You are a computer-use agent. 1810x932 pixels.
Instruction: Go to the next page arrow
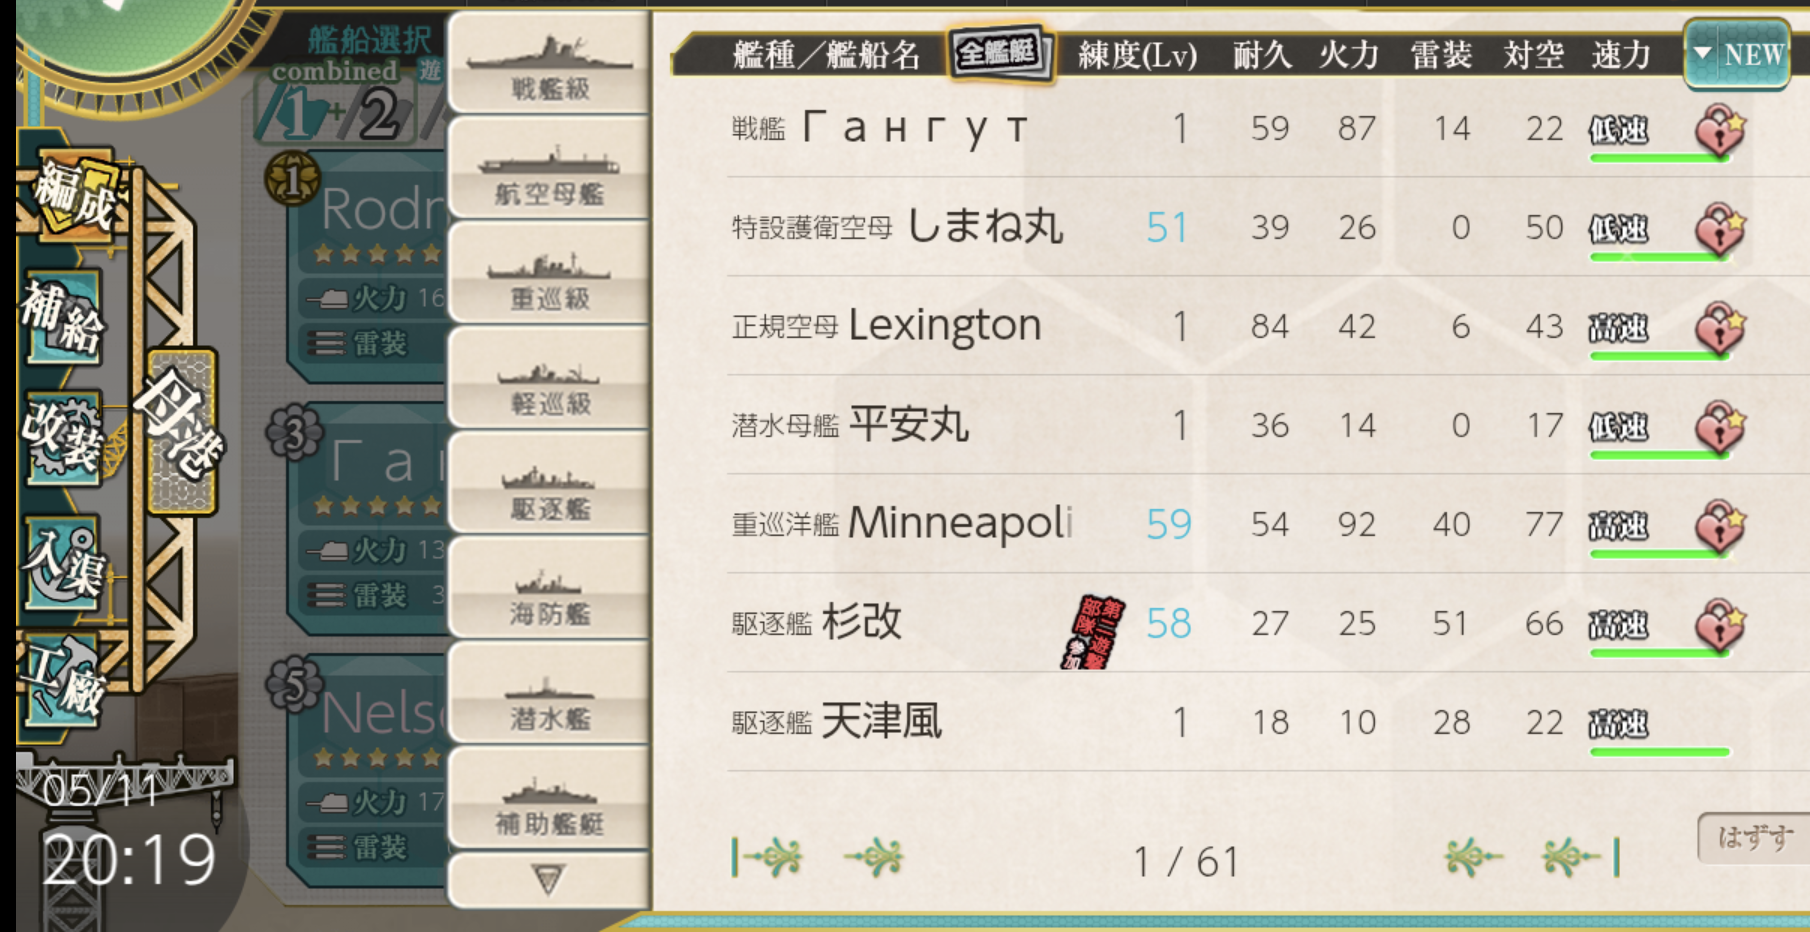[x=1473, y=857]
